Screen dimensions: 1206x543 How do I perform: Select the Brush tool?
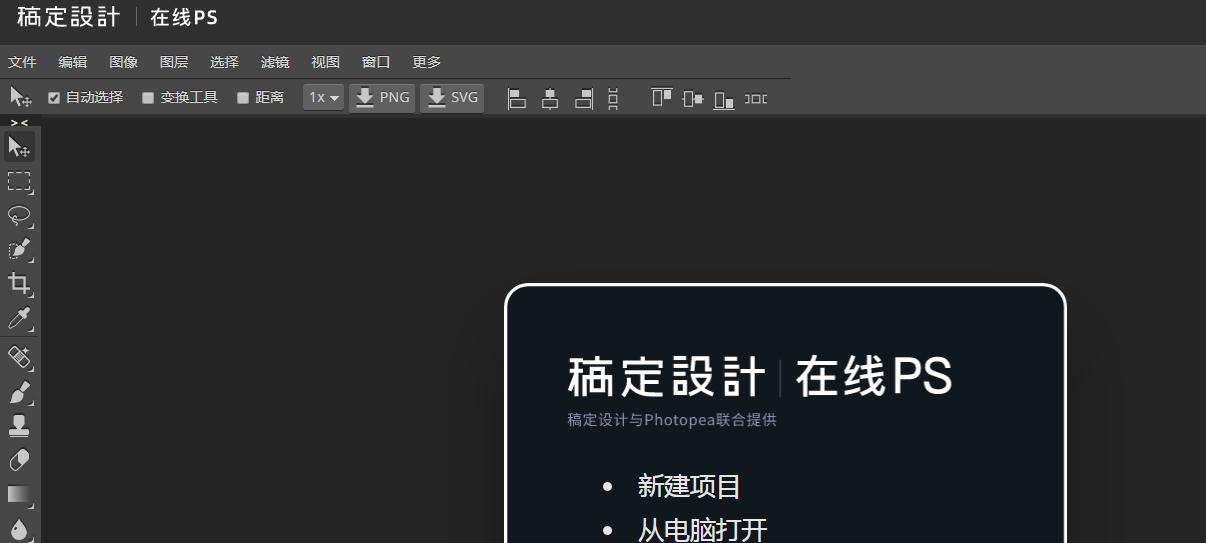click(19, 391)
